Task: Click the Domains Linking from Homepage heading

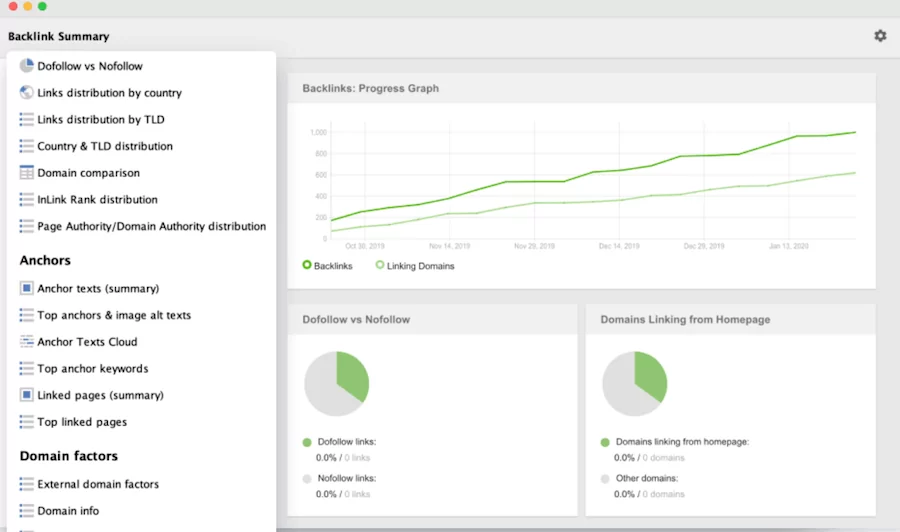Action: click(685, 320)
